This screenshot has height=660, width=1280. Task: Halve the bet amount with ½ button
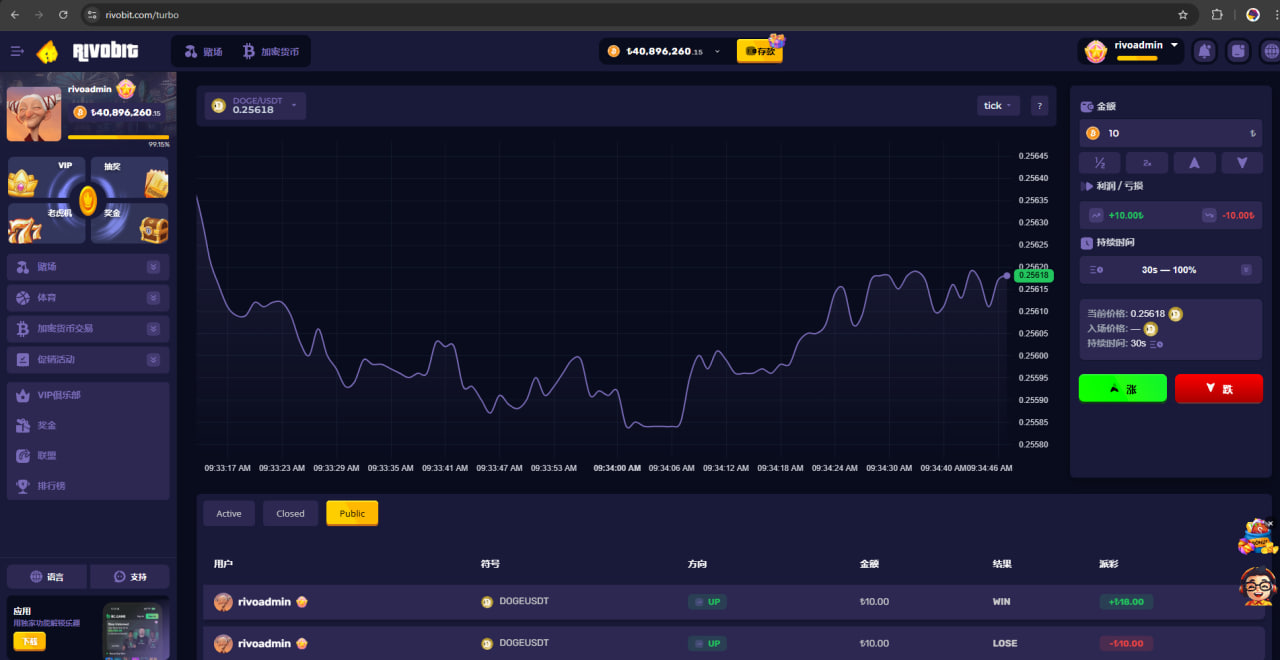click(x=1100, y=163)
